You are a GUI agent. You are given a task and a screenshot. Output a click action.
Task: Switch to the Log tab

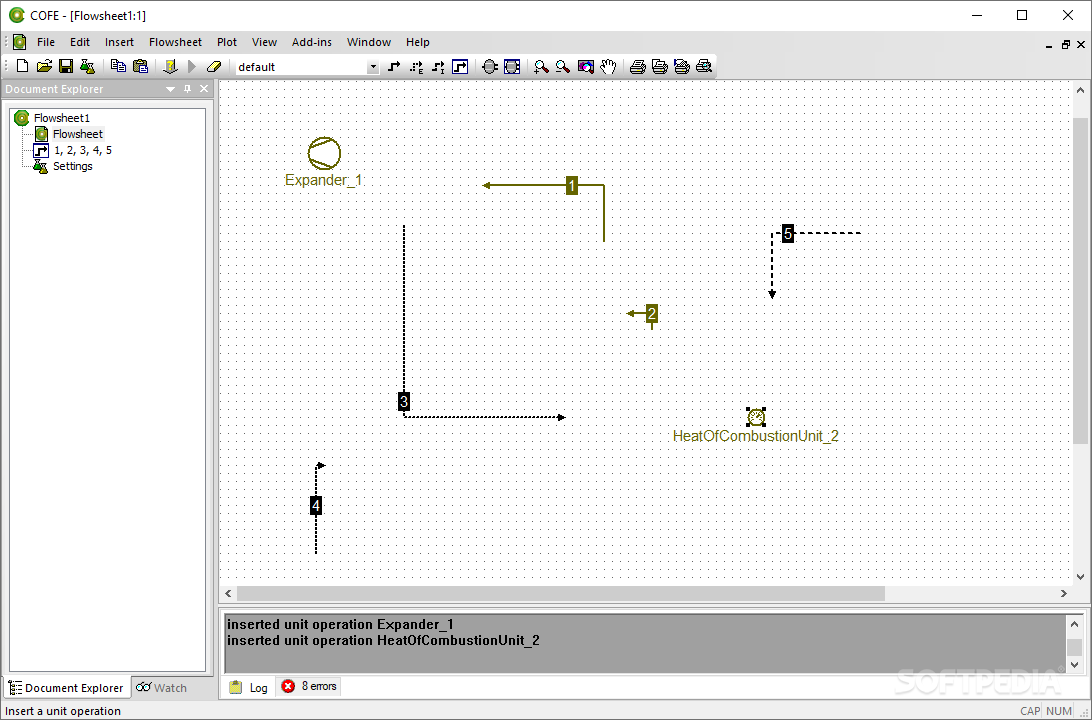point(249,687)
